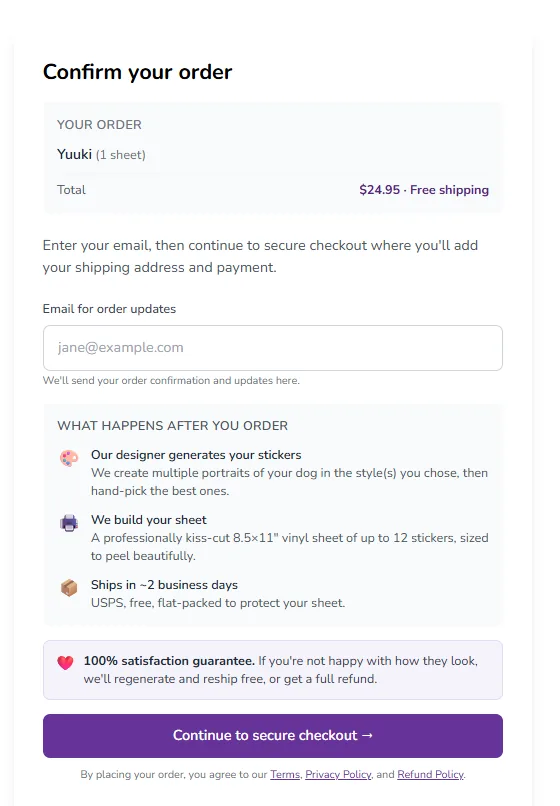Click the printer icon beside build sheet

[x=68, y=523]
